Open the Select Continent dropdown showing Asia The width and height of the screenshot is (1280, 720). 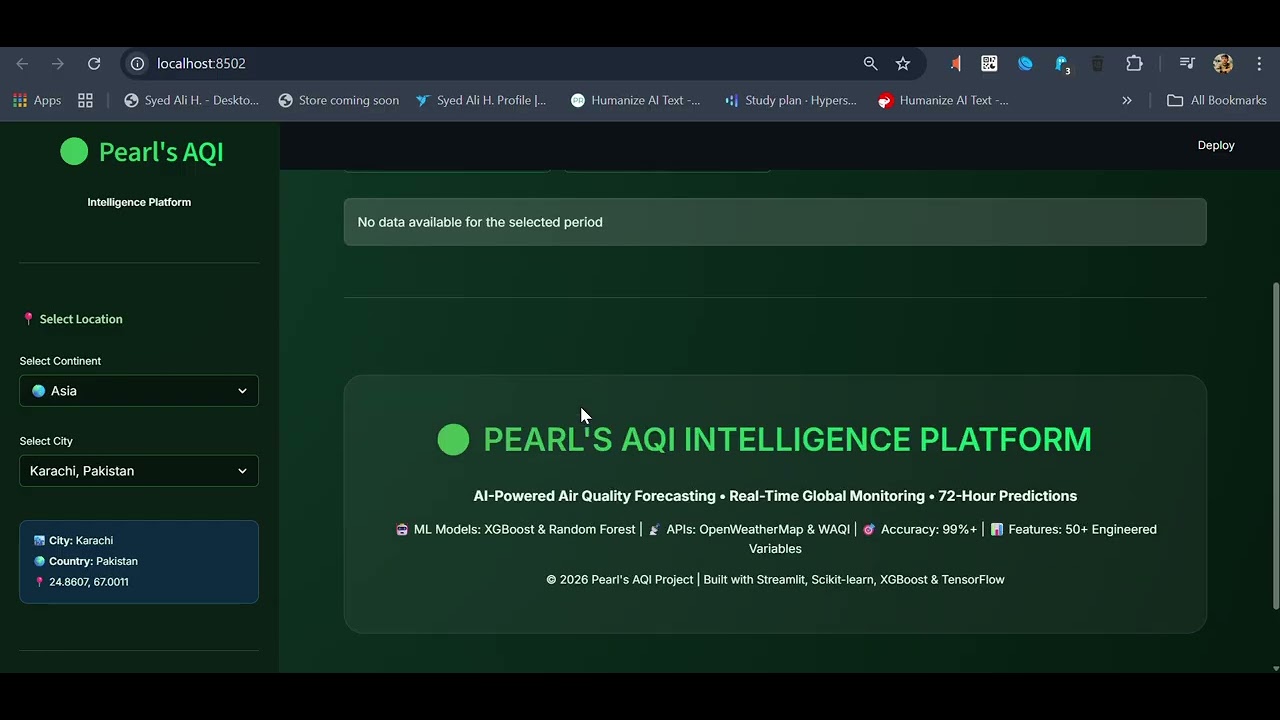139,391
